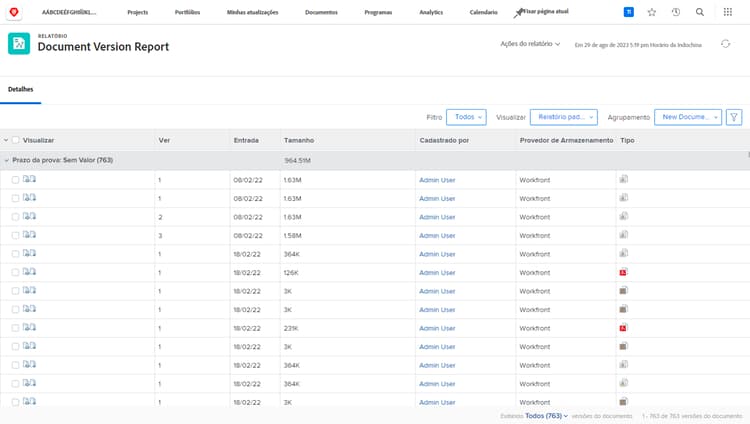Click the first Admin User link
Image resolution: width=750 pixels, height=424 pixels.
pyautogui.click(x=437, y=180)
